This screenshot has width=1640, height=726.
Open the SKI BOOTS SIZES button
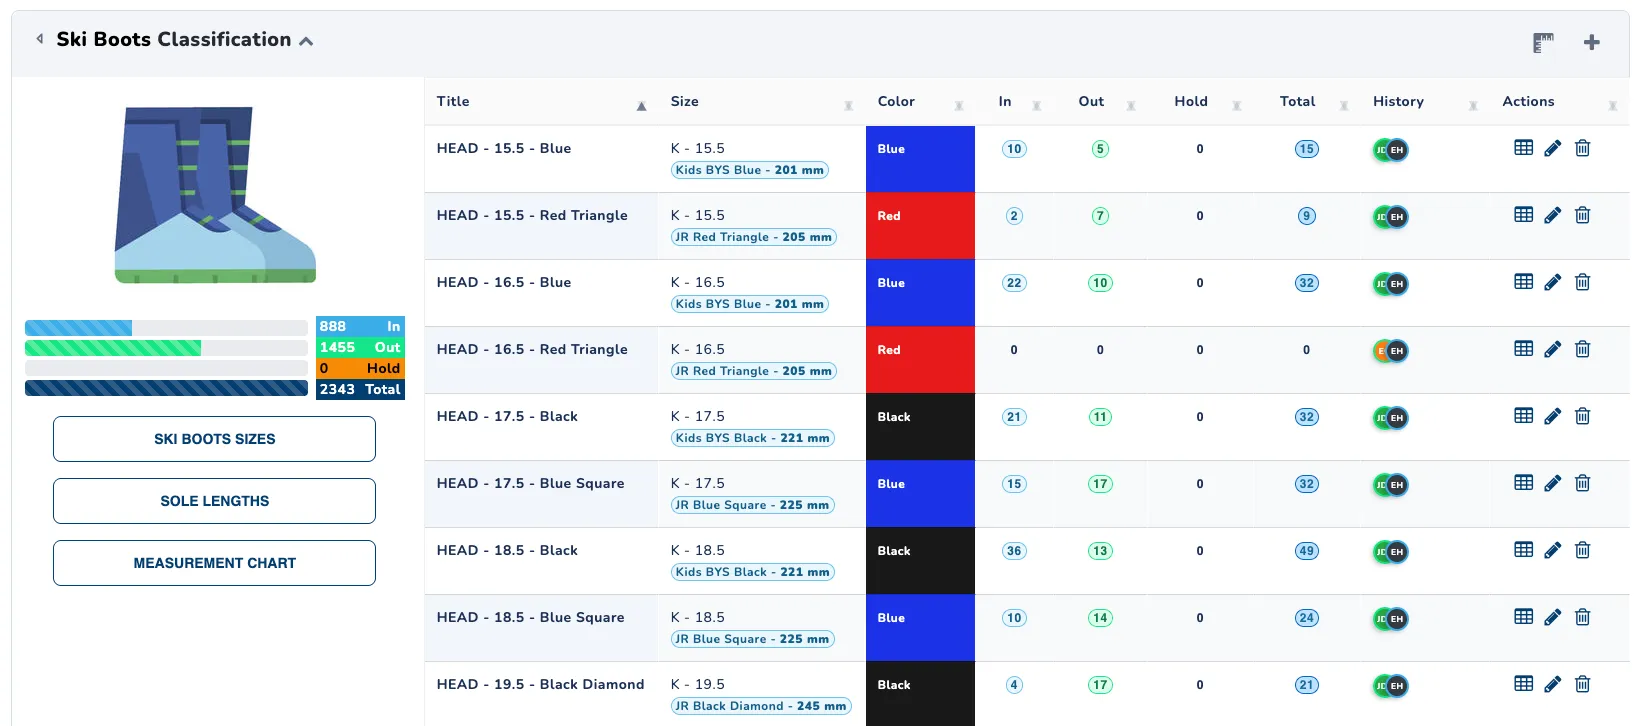[x=214, y=439]
